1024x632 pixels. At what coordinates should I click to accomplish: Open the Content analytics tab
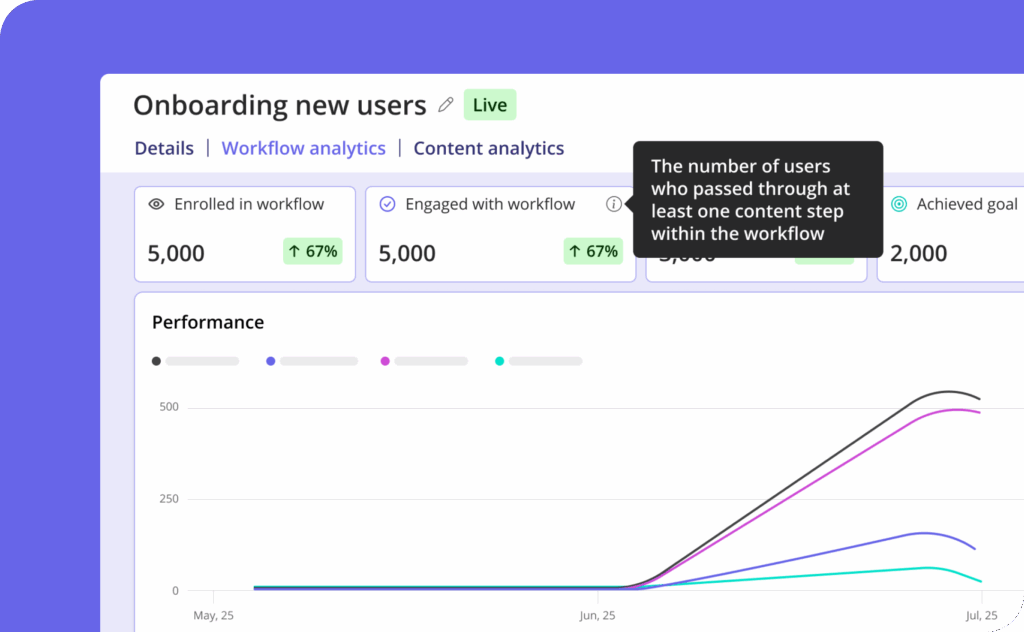tap(488, 148)
